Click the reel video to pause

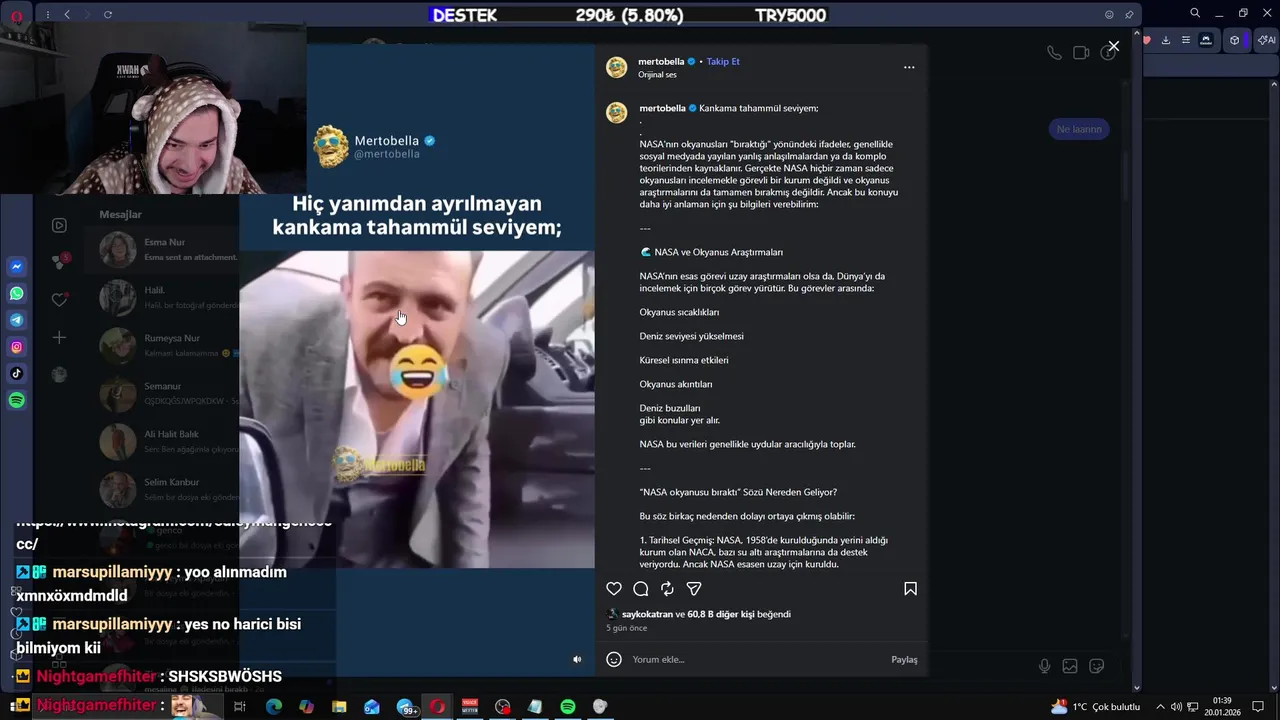point(417,409)
